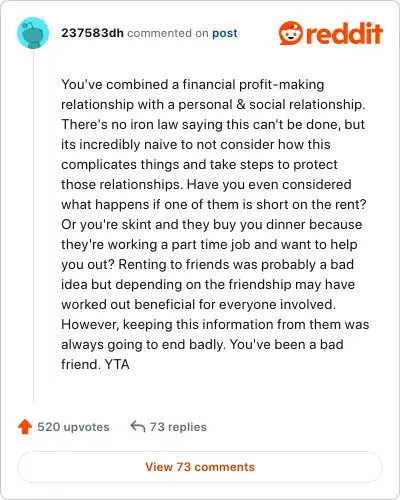Click the "View 73 comments" button
The image size is (400, 500).
pyautogui.click(x=200, y=467)
